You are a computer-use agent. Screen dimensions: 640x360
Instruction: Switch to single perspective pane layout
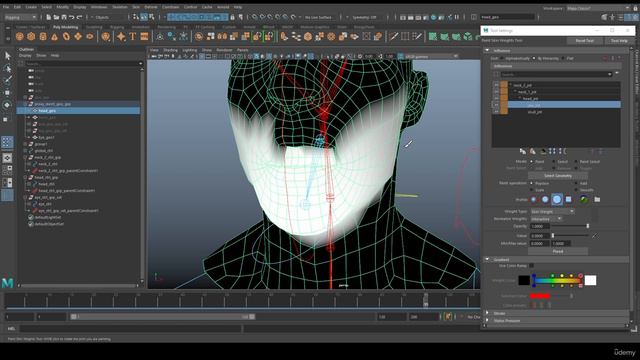[x=7, y=158]
